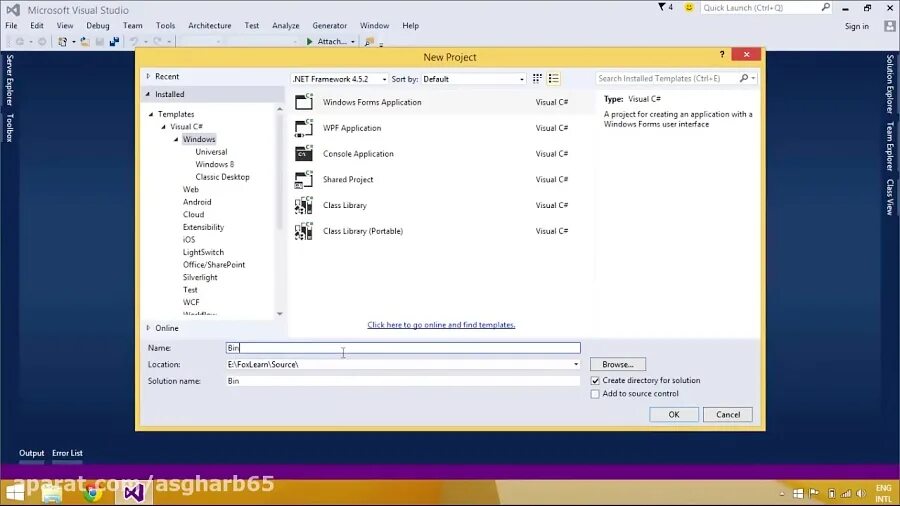Click the volume speaker tray icon

click(861, 493)
